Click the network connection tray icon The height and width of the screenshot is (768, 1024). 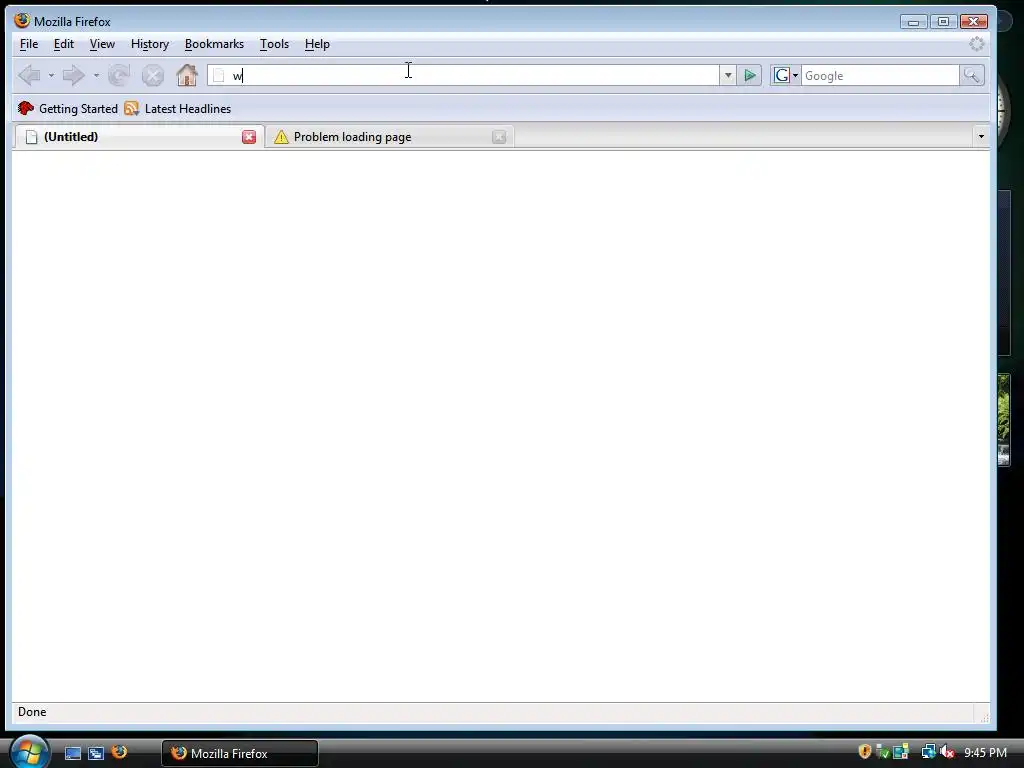[x=928, y=752]
